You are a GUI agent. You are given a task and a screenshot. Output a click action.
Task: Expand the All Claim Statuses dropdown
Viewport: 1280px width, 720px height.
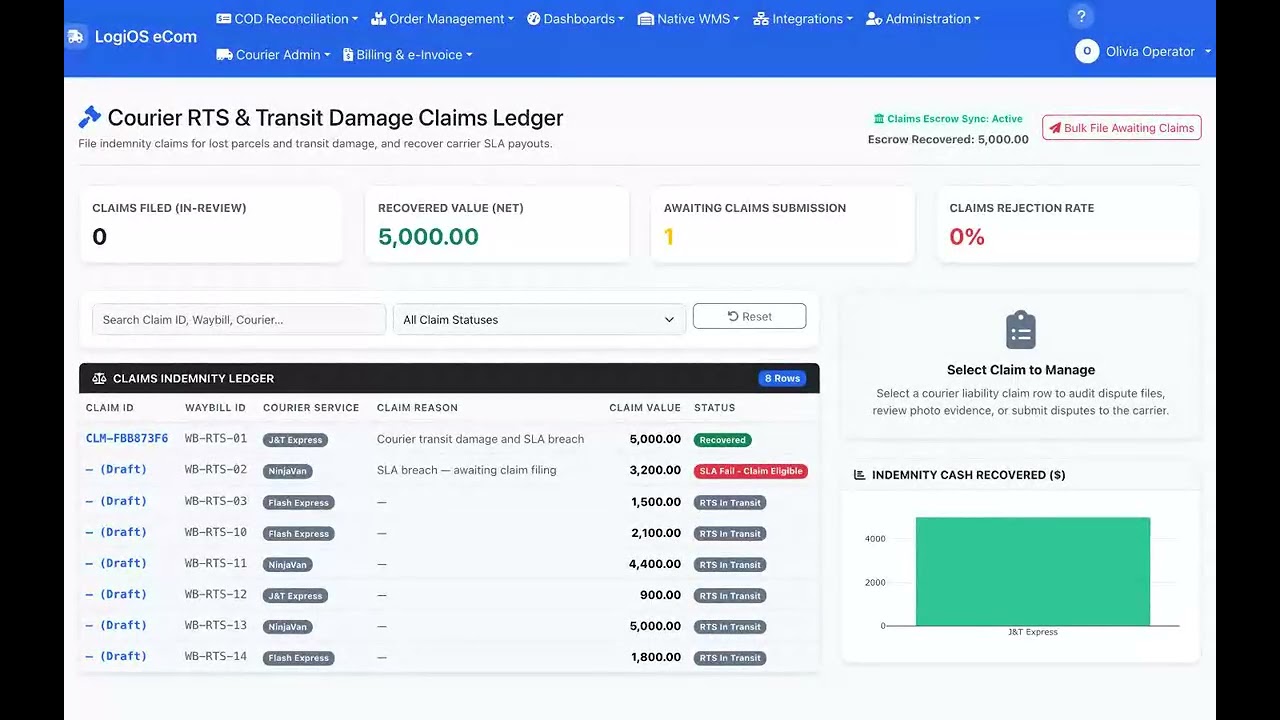click(539, 320)
